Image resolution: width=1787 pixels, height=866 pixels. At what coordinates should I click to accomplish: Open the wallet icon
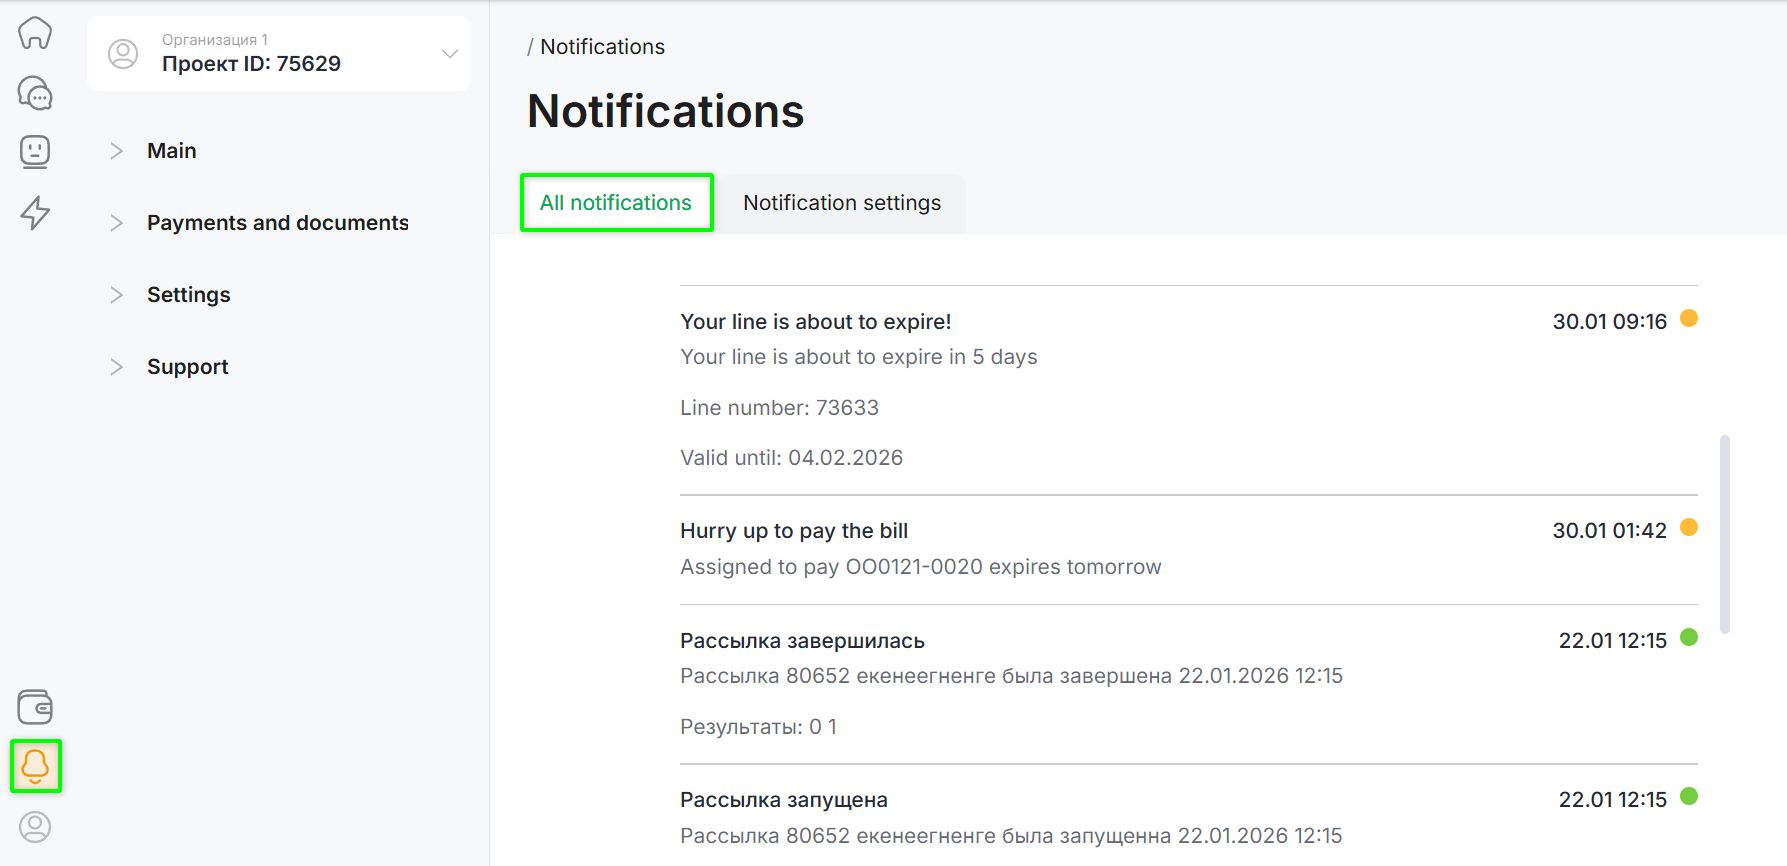tap(35, 707)
